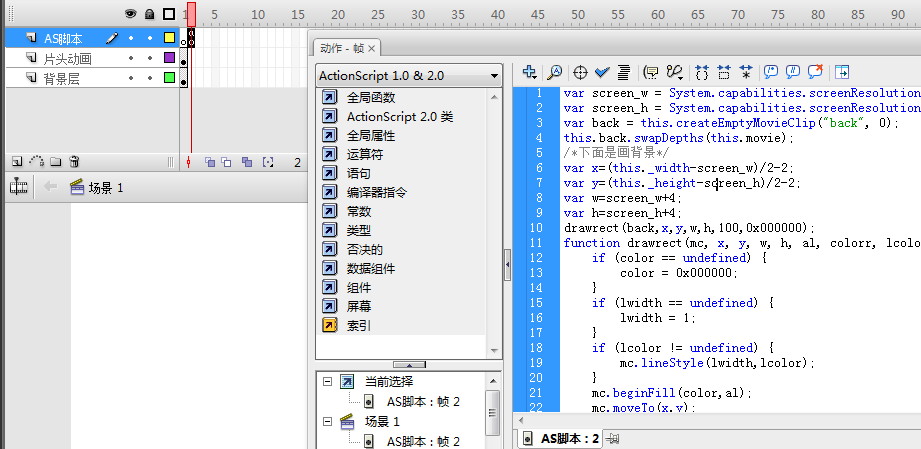Enable onion skin
The width and height of the screenshot is (921, 449).
click(209, 162)
